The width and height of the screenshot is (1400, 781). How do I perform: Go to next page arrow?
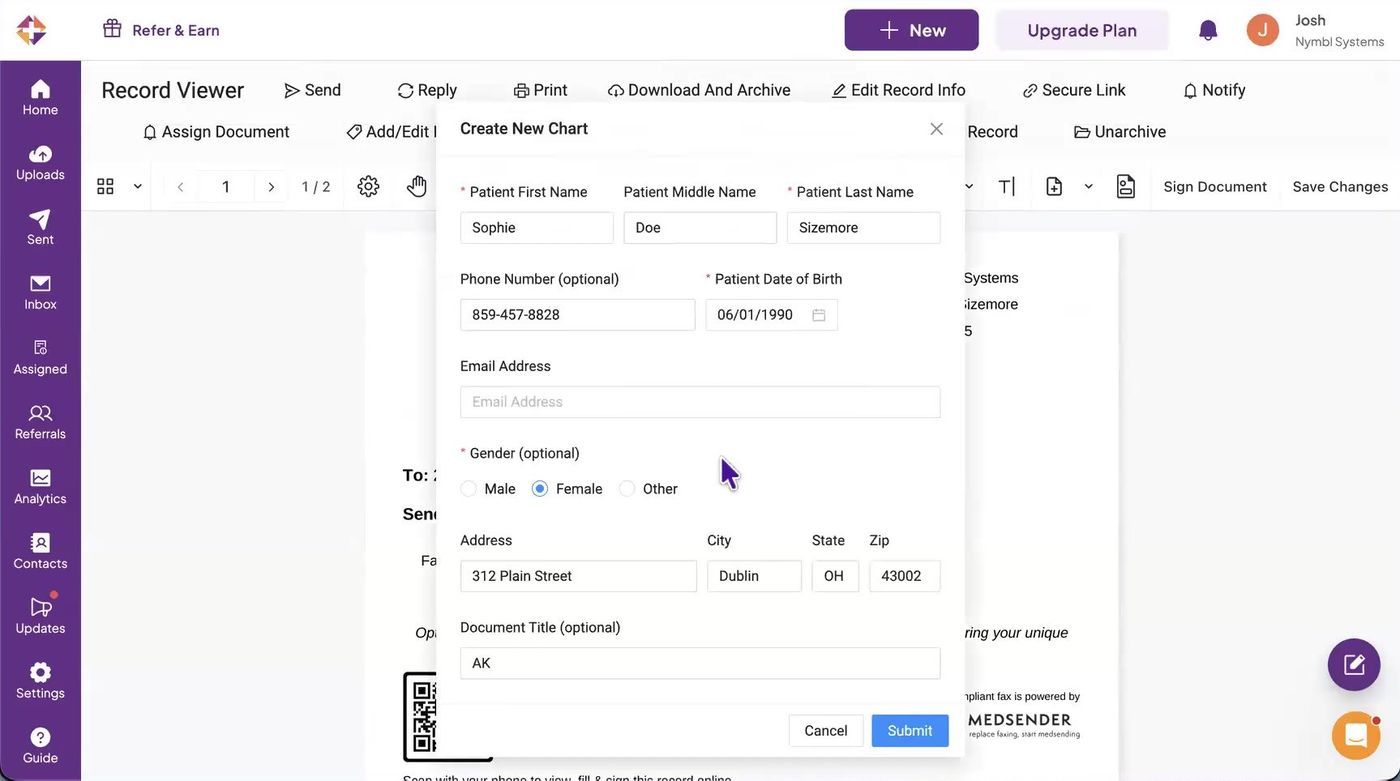click(271, 187)
